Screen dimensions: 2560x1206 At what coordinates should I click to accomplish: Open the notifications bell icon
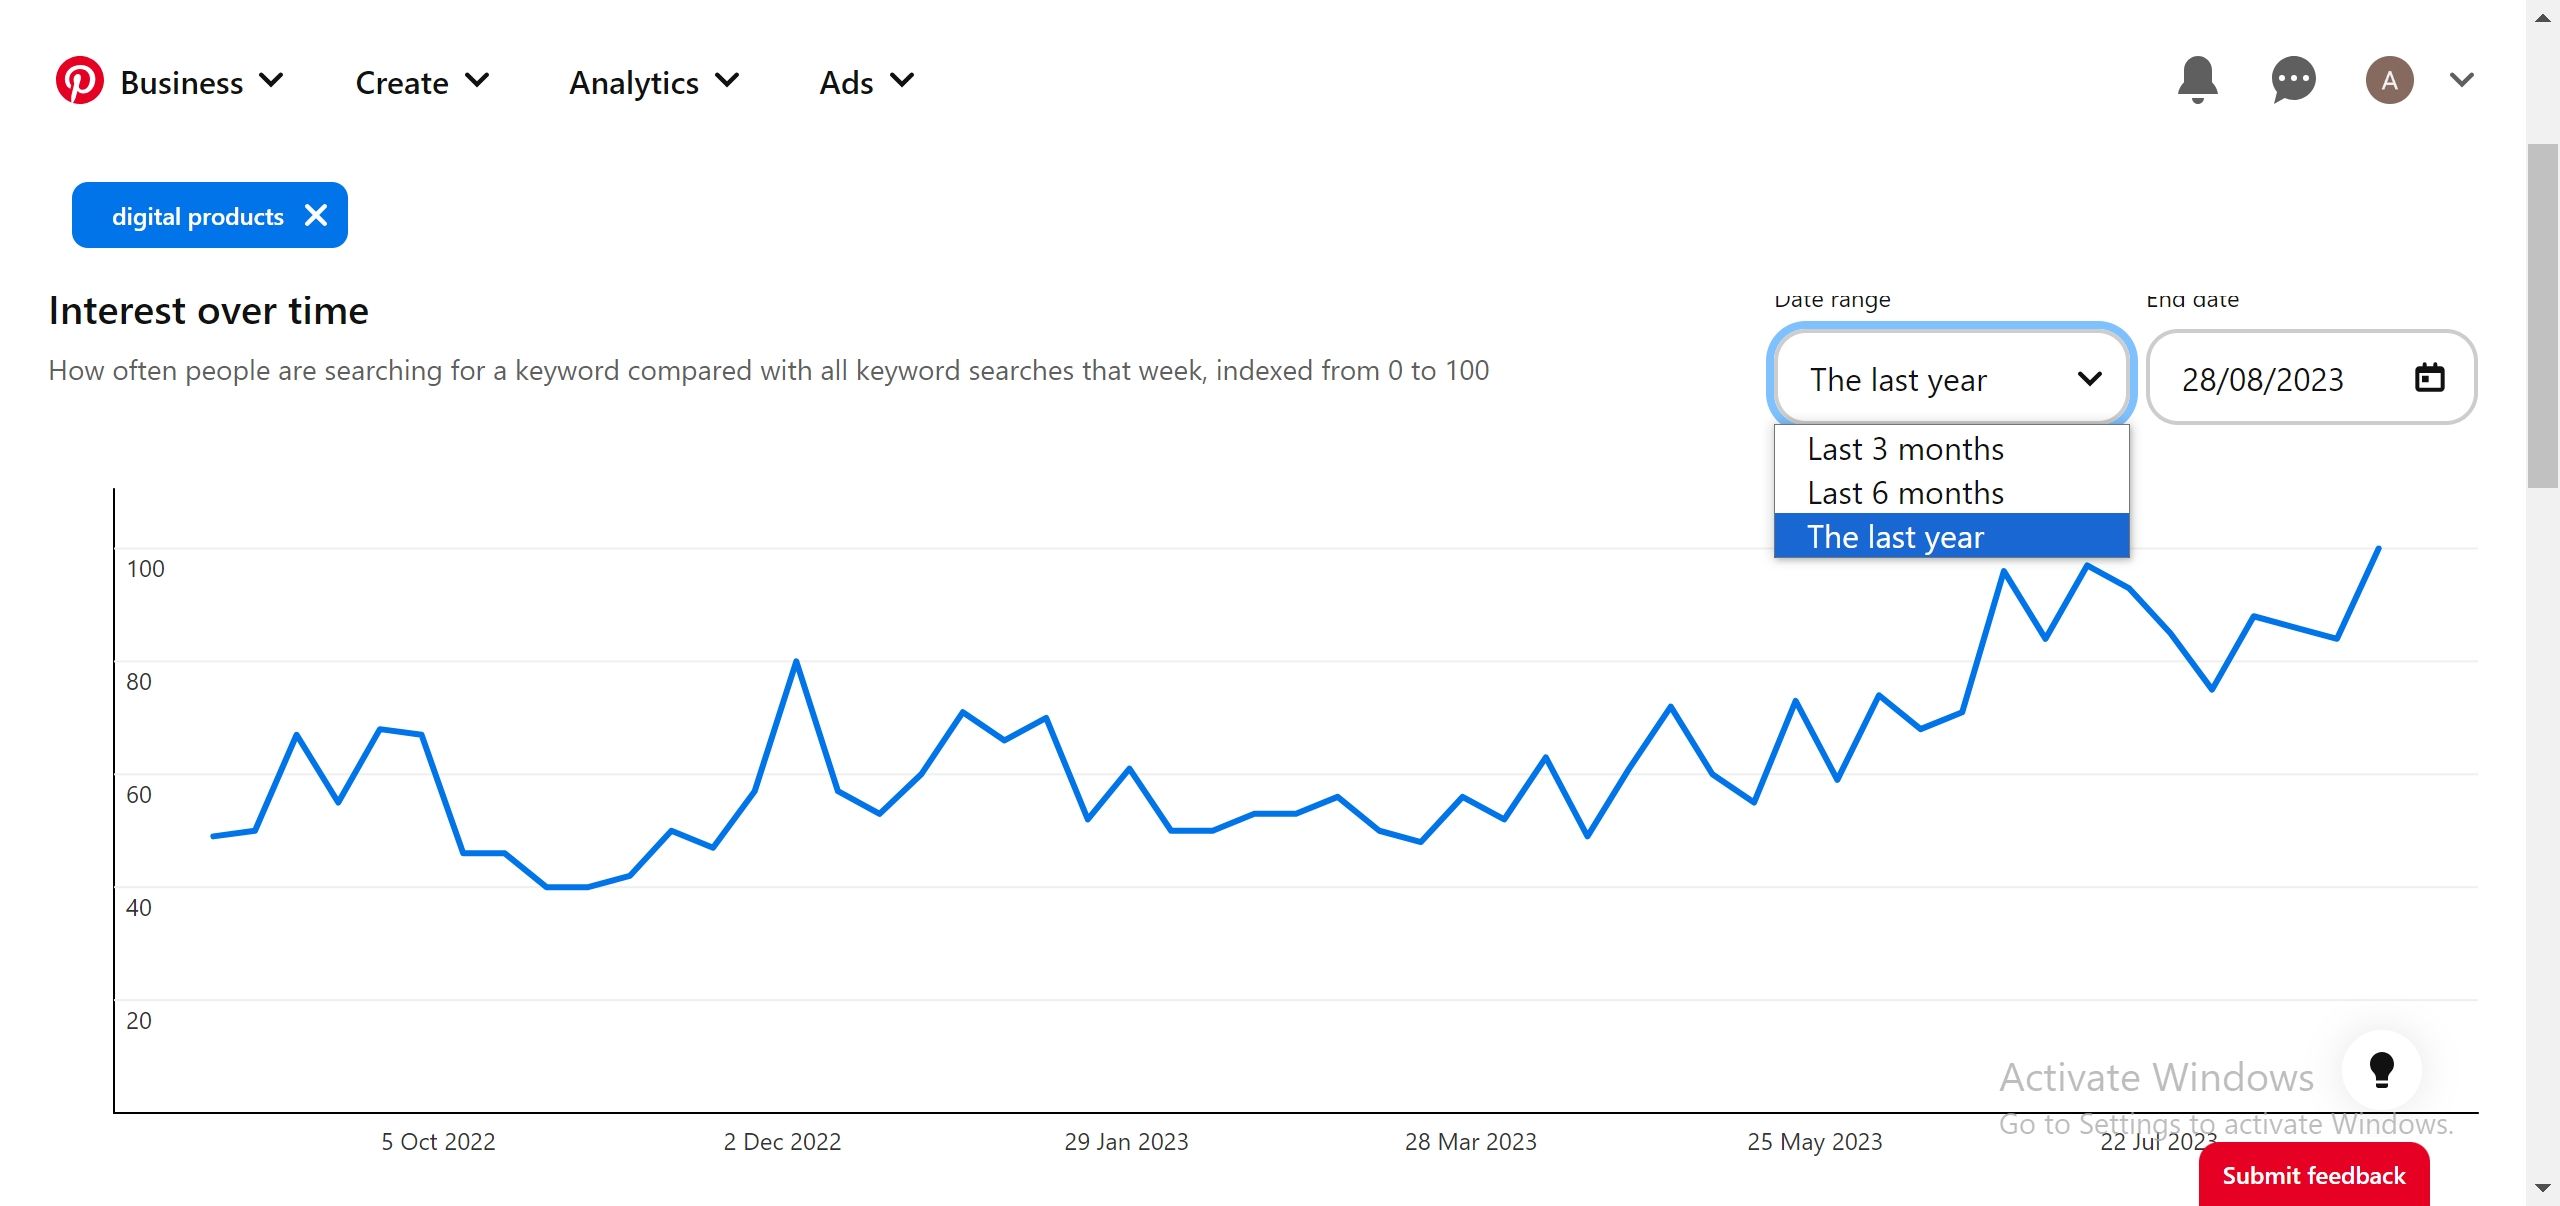point(2196,80)
